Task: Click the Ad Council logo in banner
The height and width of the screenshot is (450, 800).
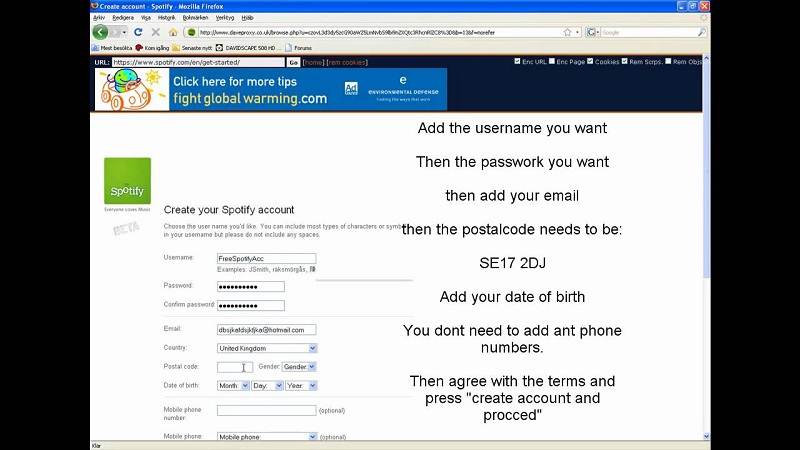Action: click(351, 88)
